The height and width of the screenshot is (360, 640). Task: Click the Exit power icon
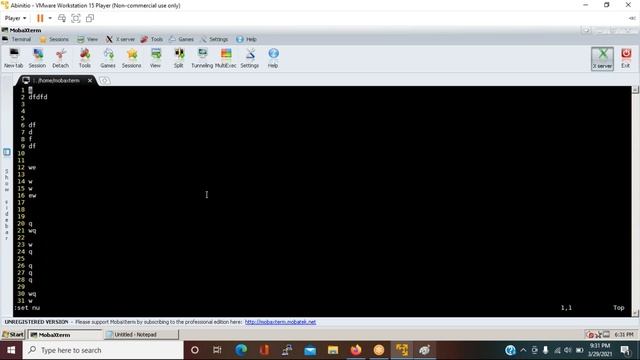coord(626,59)
